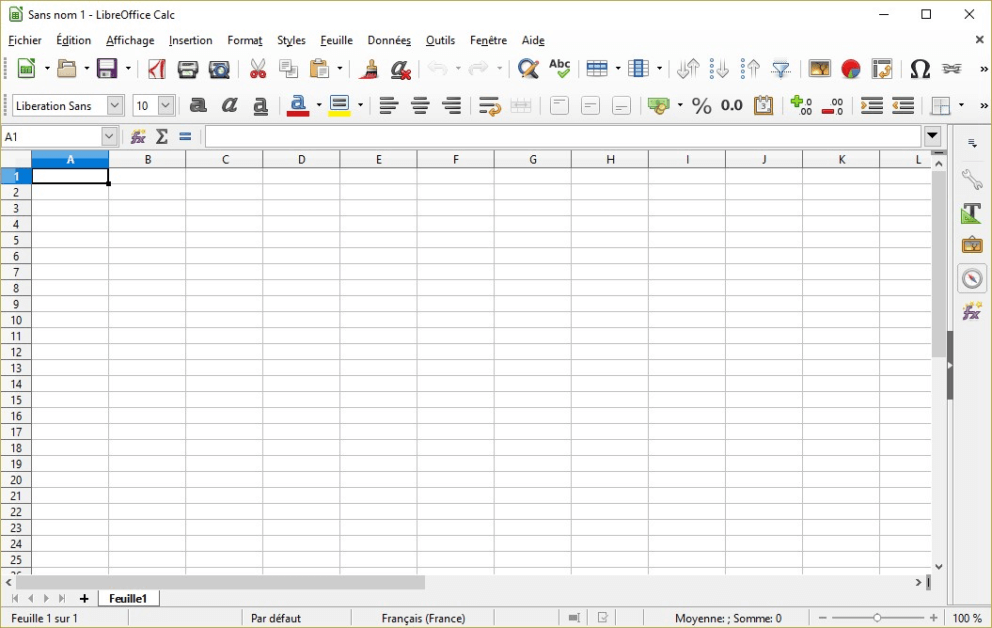Insert a special character with the Omega icon

pyautogui.click(x=920, y=69)
